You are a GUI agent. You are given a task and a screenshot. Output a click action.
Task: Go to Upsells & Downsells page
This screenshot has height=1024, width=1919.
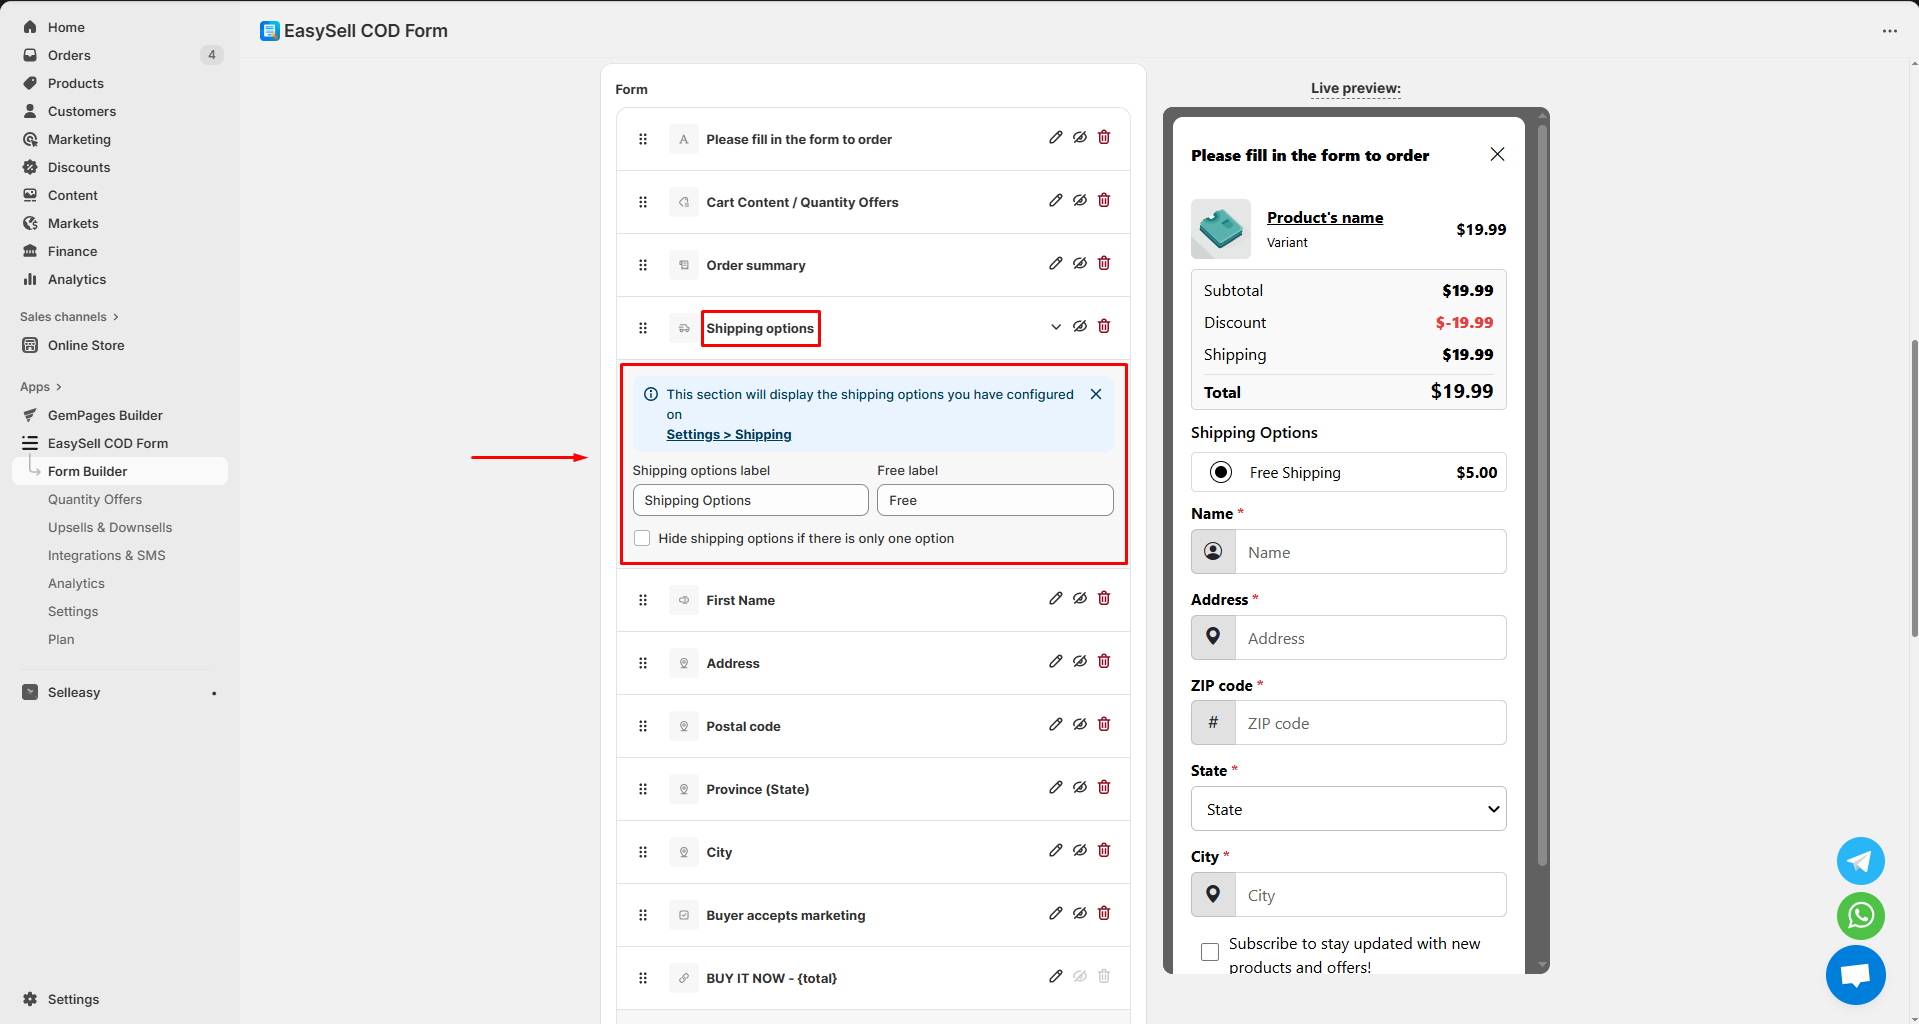pos(110,527)
